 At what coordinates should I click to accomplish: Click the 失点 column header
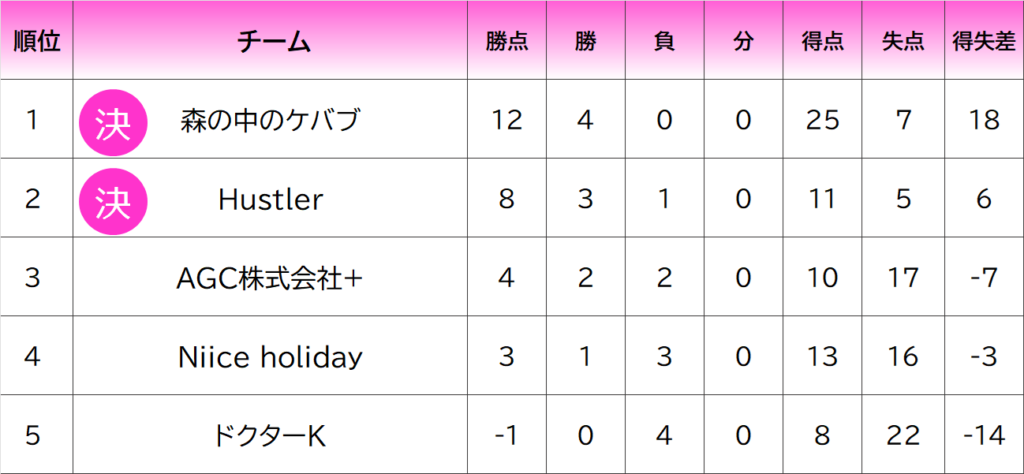tap(903, 42)
